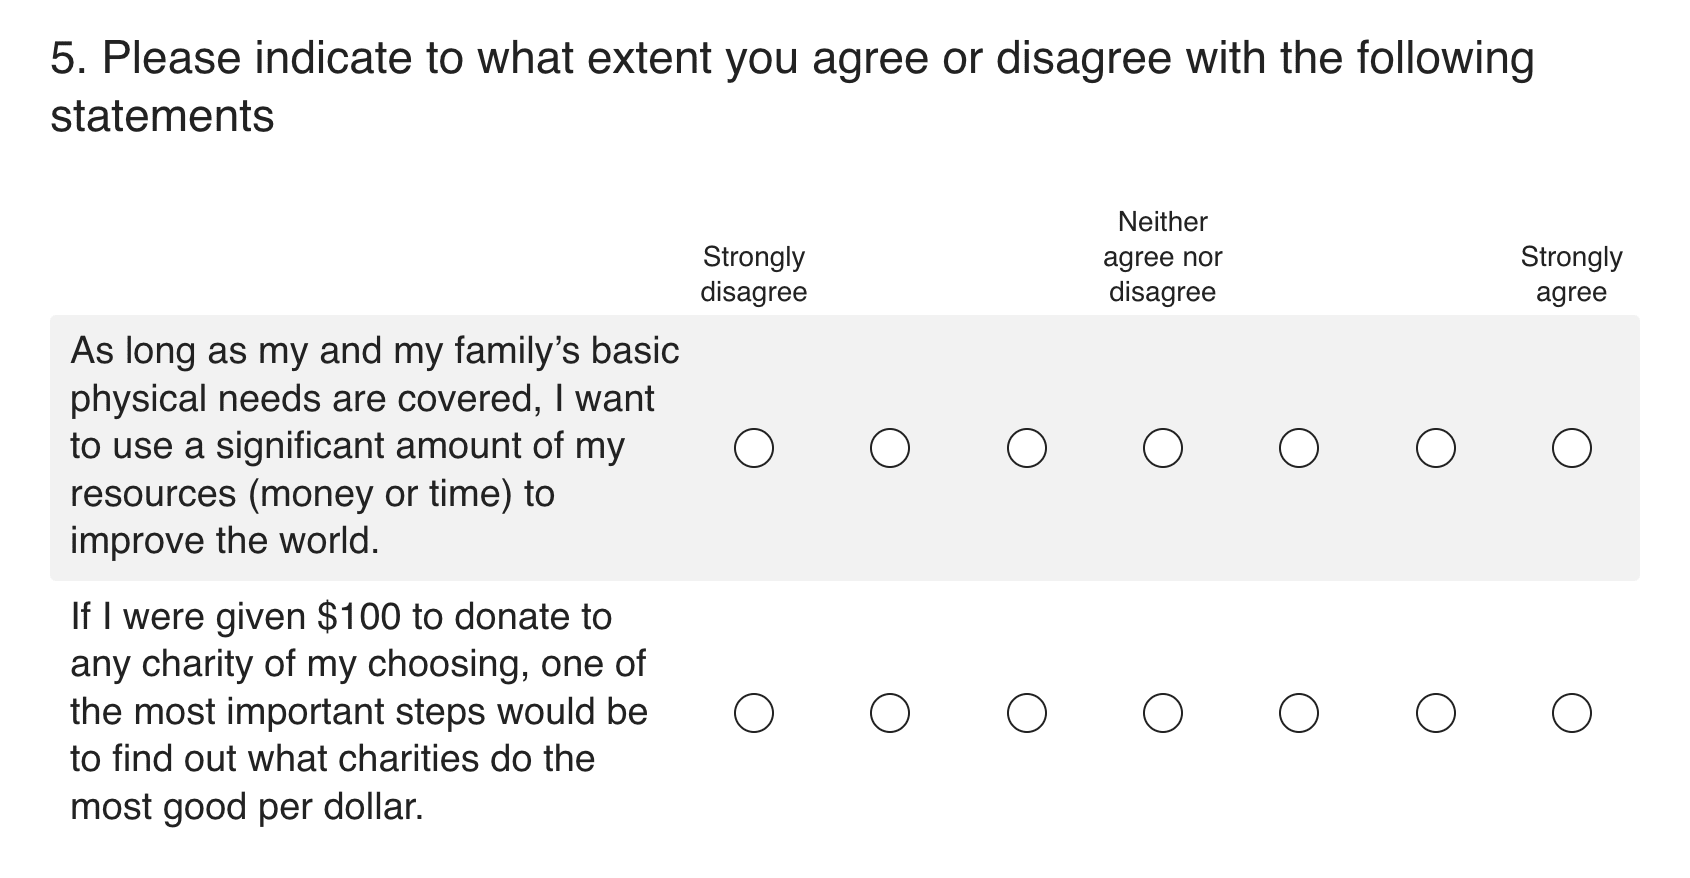The width and height of the screenshot is (1690, 878).
Task: Pick sixth scale option for improve-the-world statement
Action: point(1435,448)
